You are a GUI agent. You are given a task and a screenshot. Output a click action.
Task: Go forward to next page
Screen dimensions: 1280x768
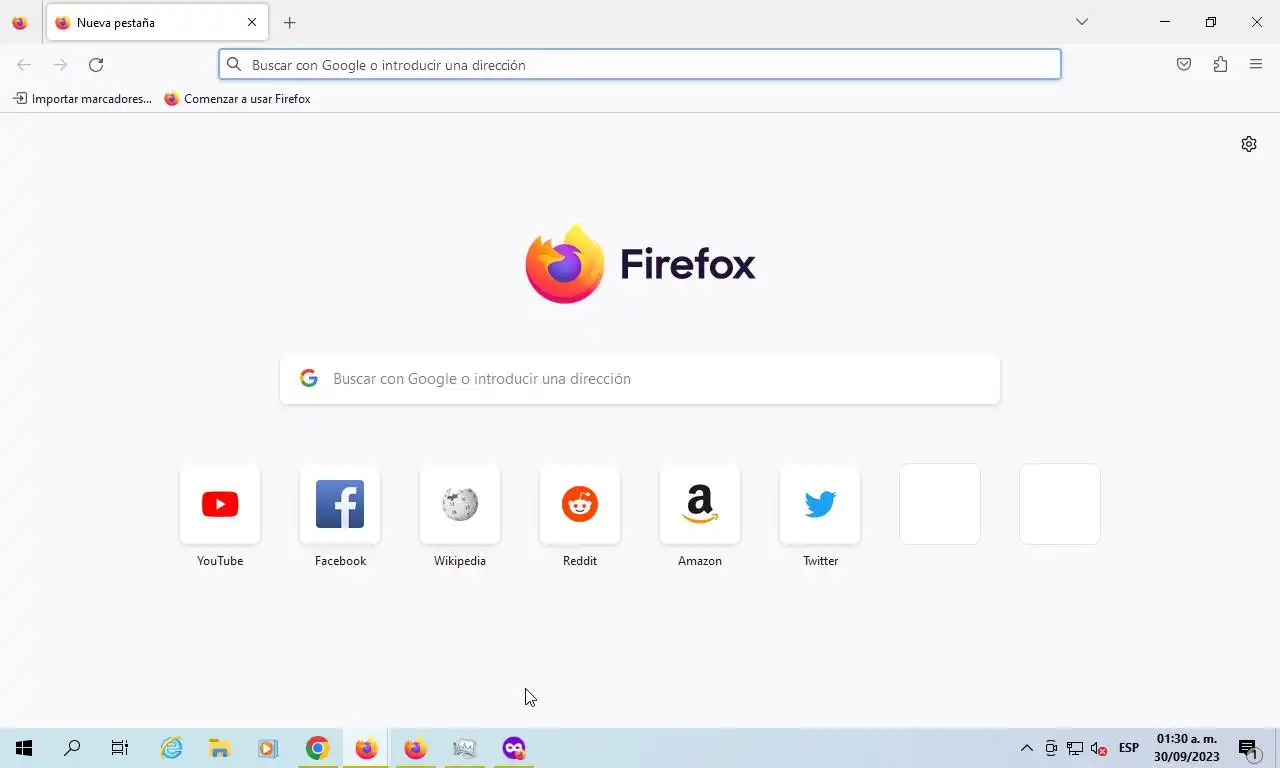[60, 65]
